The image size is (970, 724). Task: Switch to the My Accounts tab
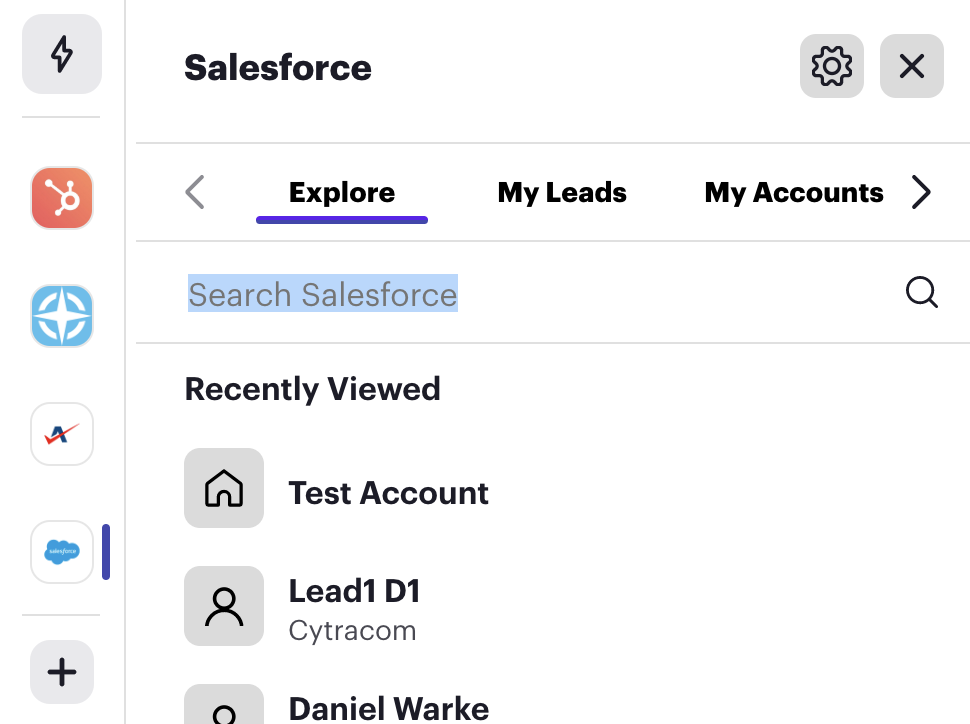tap(794, 193)
